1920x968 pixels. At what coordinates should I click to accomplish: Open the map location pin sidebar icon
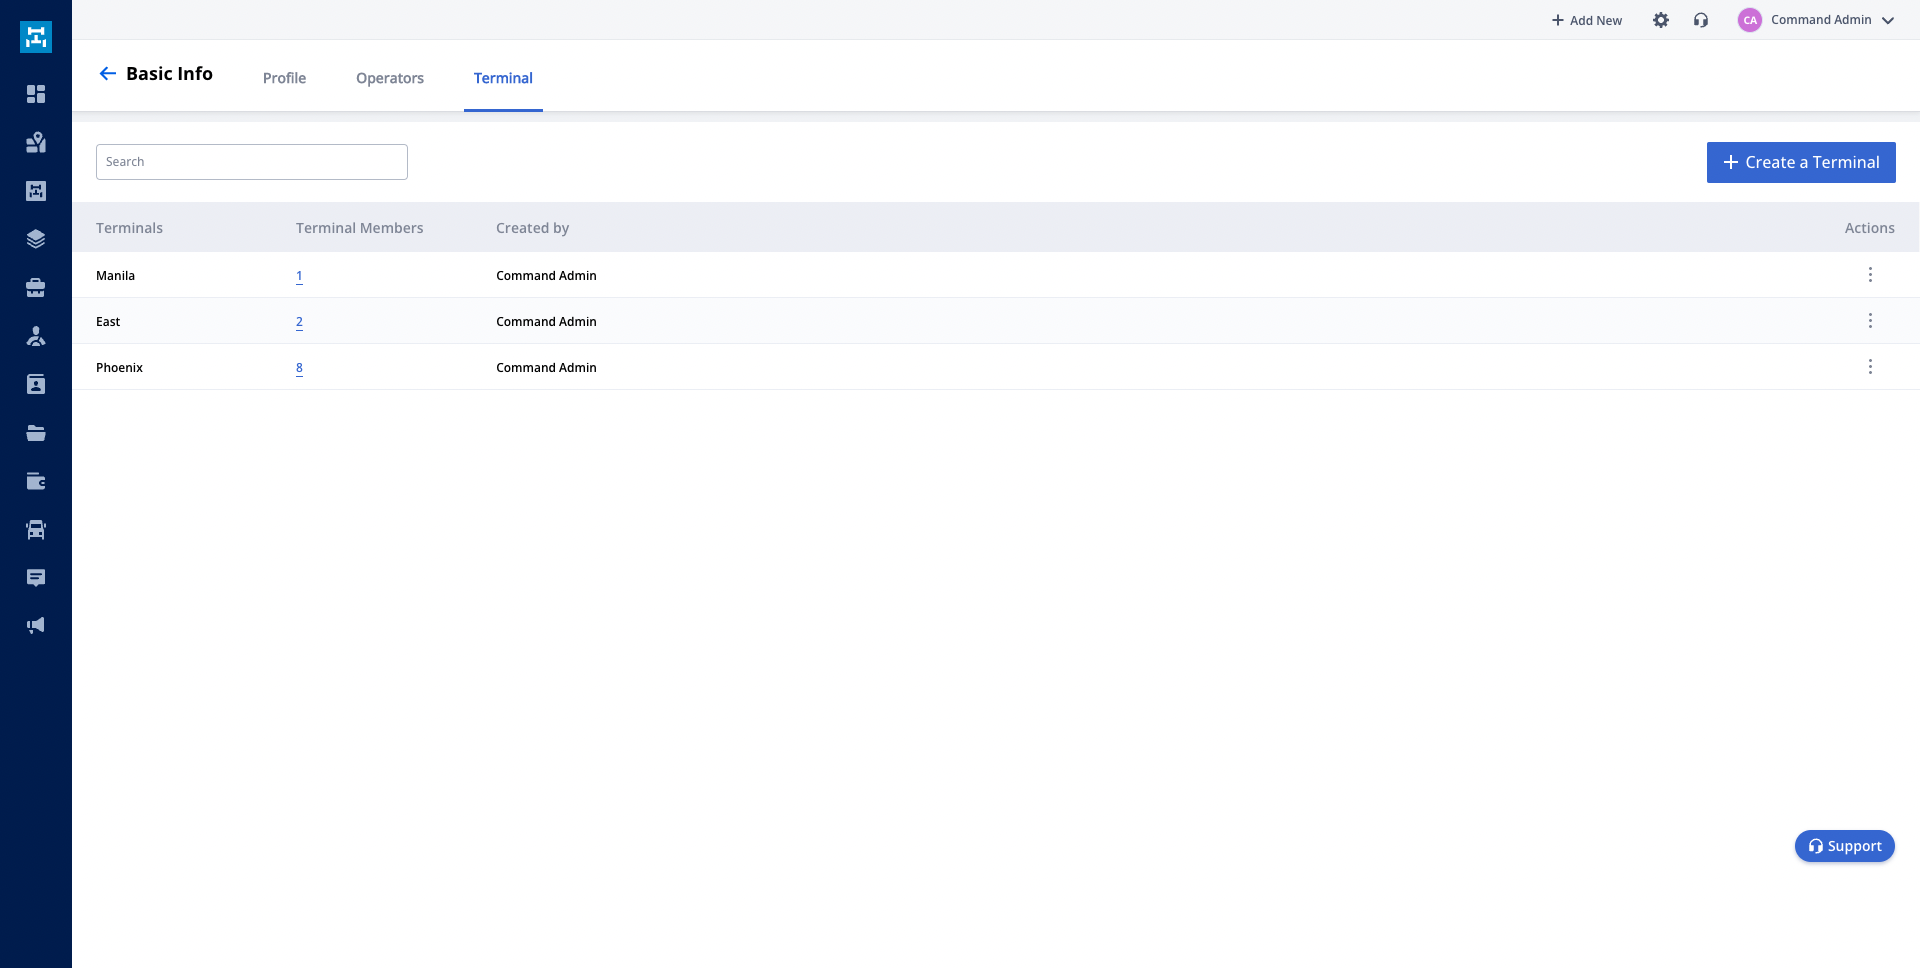click(36, 142)
